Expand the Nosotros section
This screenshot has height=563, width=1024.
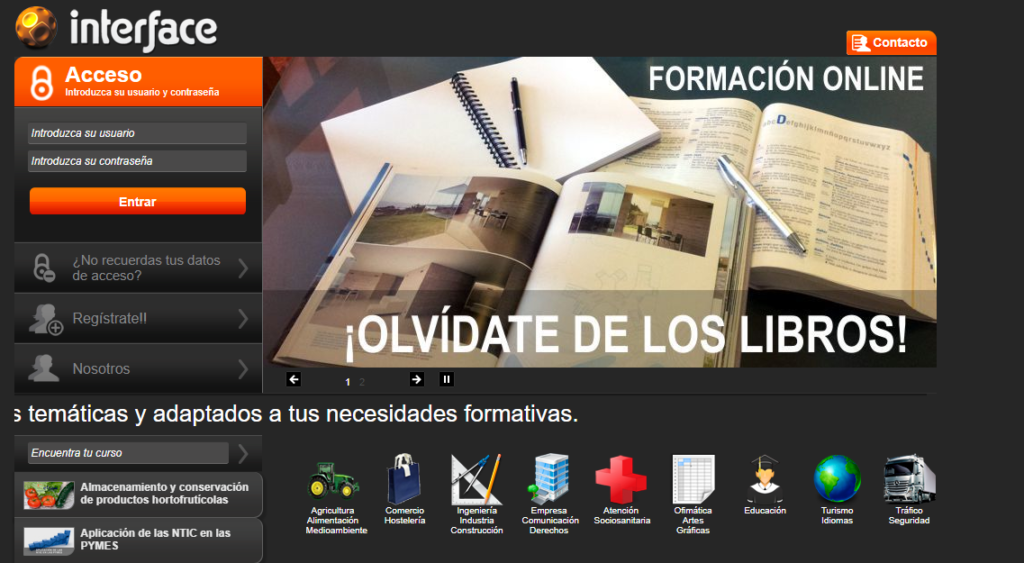click(x=138, y=369)
